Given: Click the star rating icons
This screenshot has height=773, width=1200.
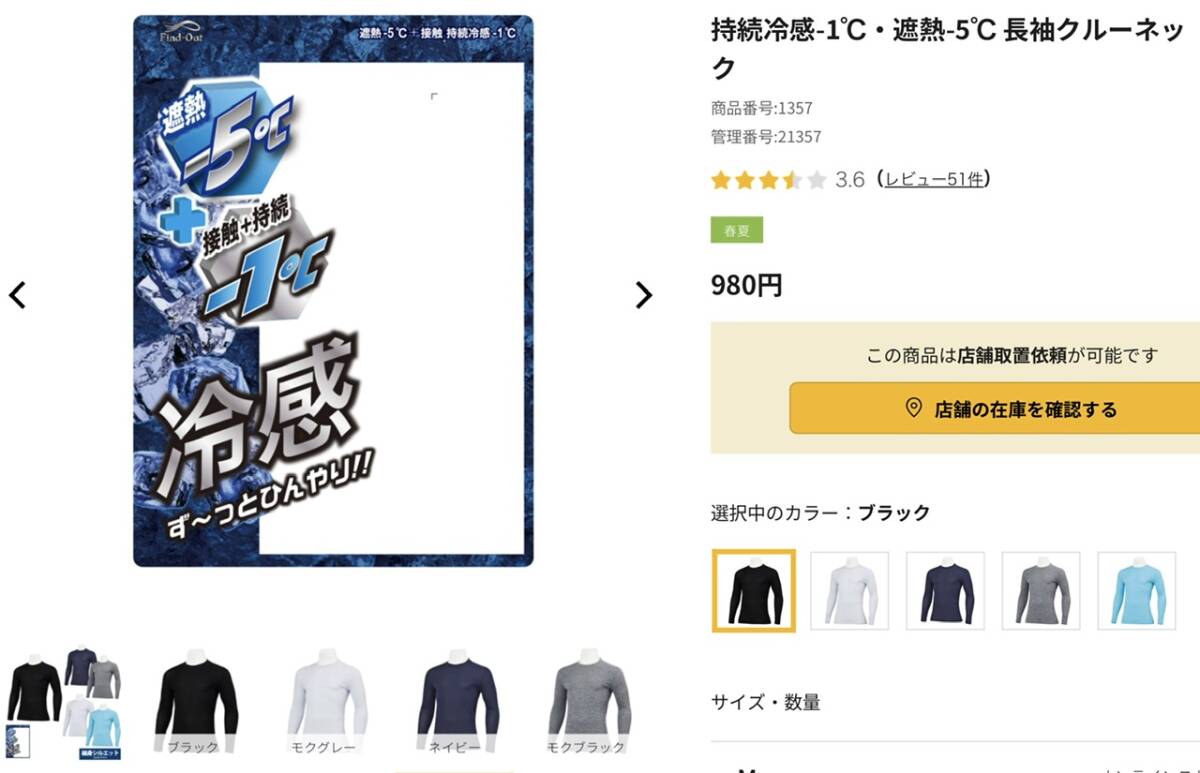Looking at the screenshot, I should point(768,180).
